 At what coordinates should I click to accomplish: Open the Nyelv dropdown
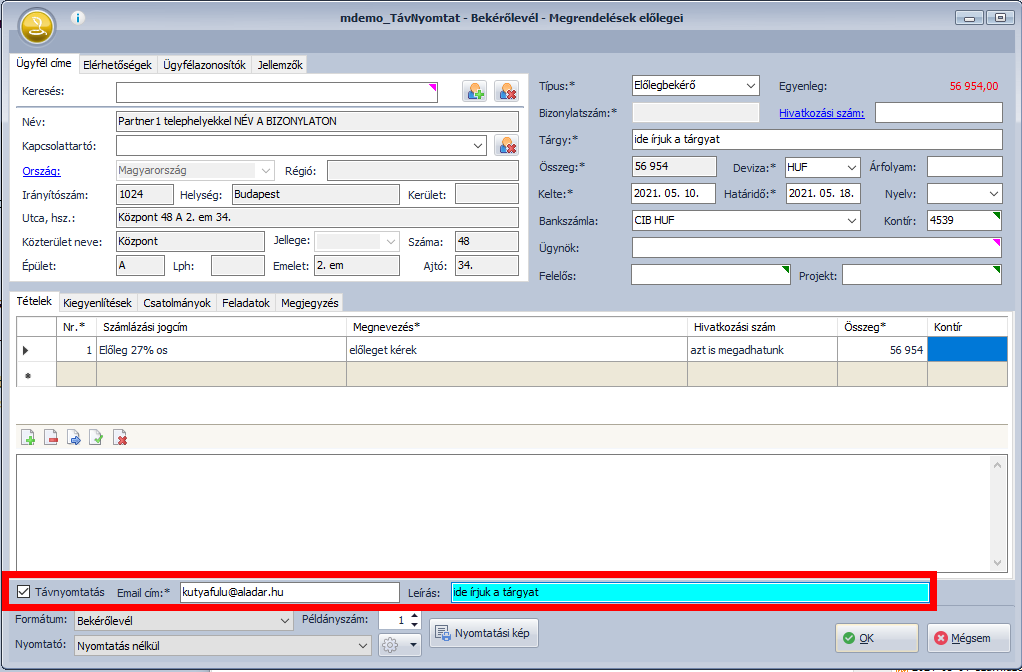[994, 194]
